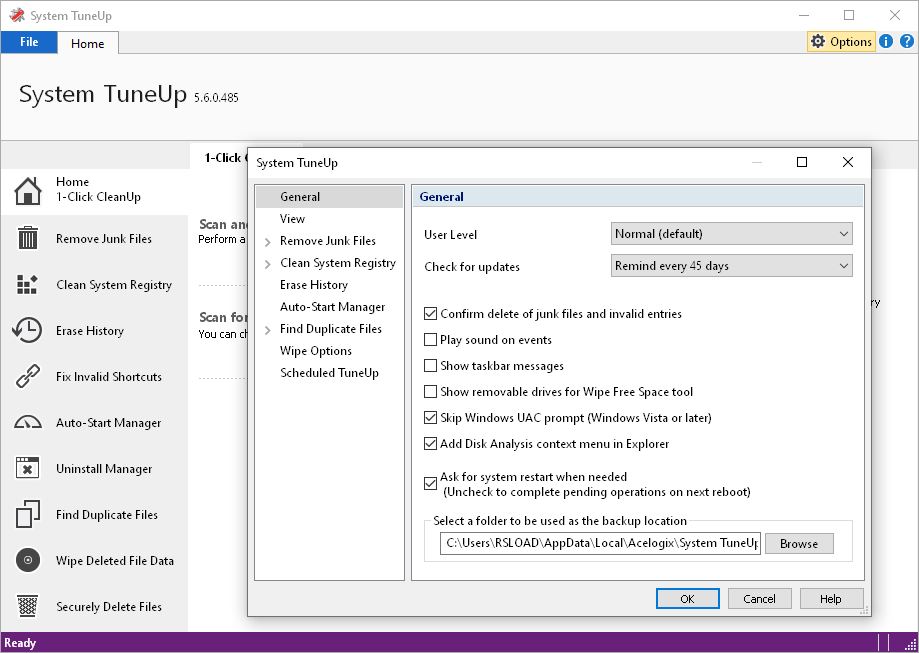Viewport: 919px width, 653px height.
Task: Uncheck Confirm delete of junk files
Action: pos(430,314)
